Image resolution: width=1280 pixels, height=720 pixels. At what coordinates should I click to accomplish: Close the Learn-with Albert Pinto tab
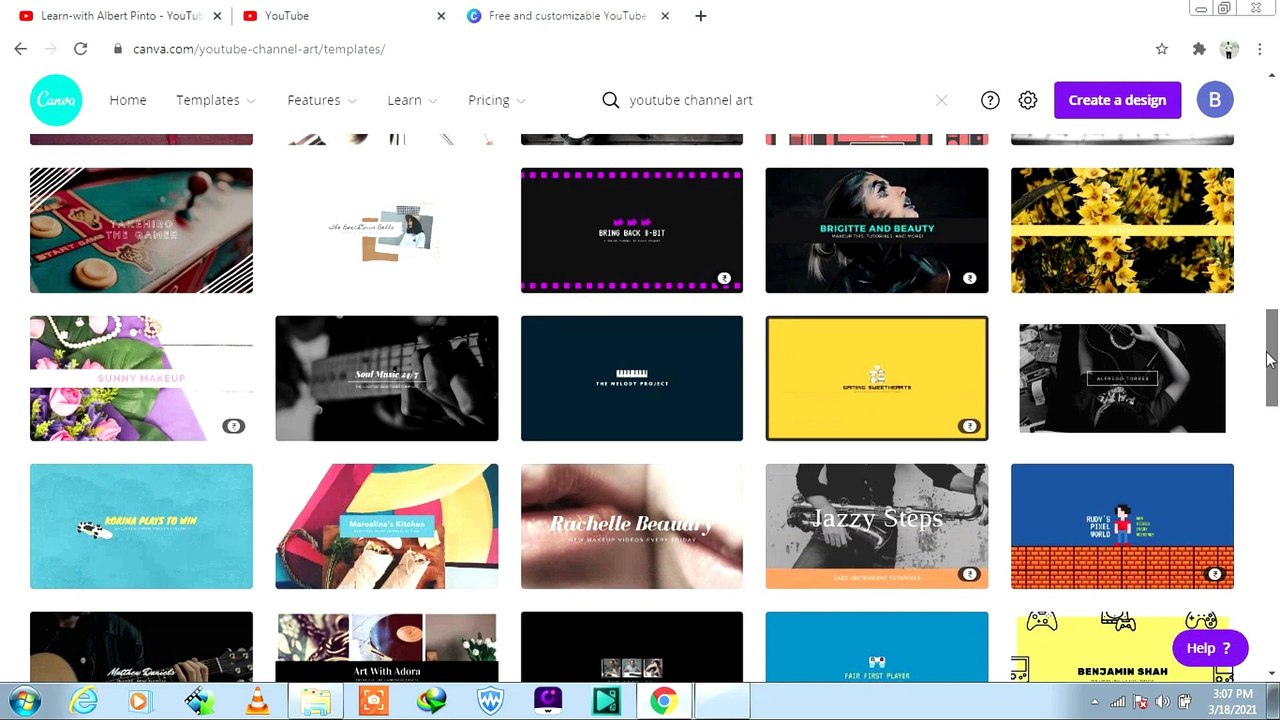tap(217, 16)
